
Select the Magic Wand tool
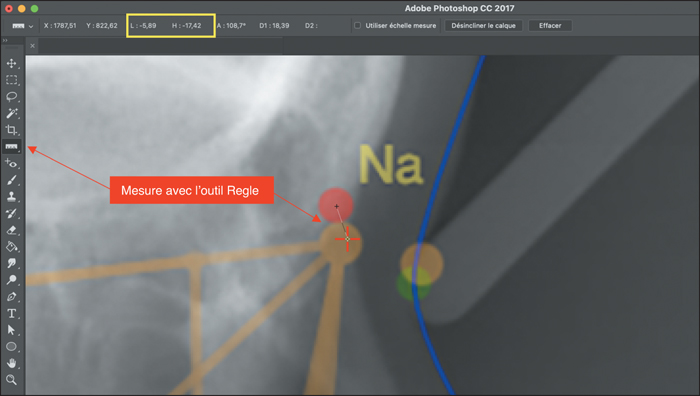(12, 113)
